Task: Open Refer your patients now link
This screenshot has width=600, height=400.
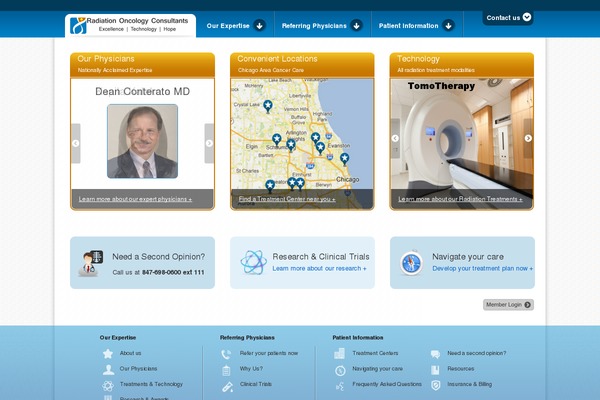Action: 269,353
